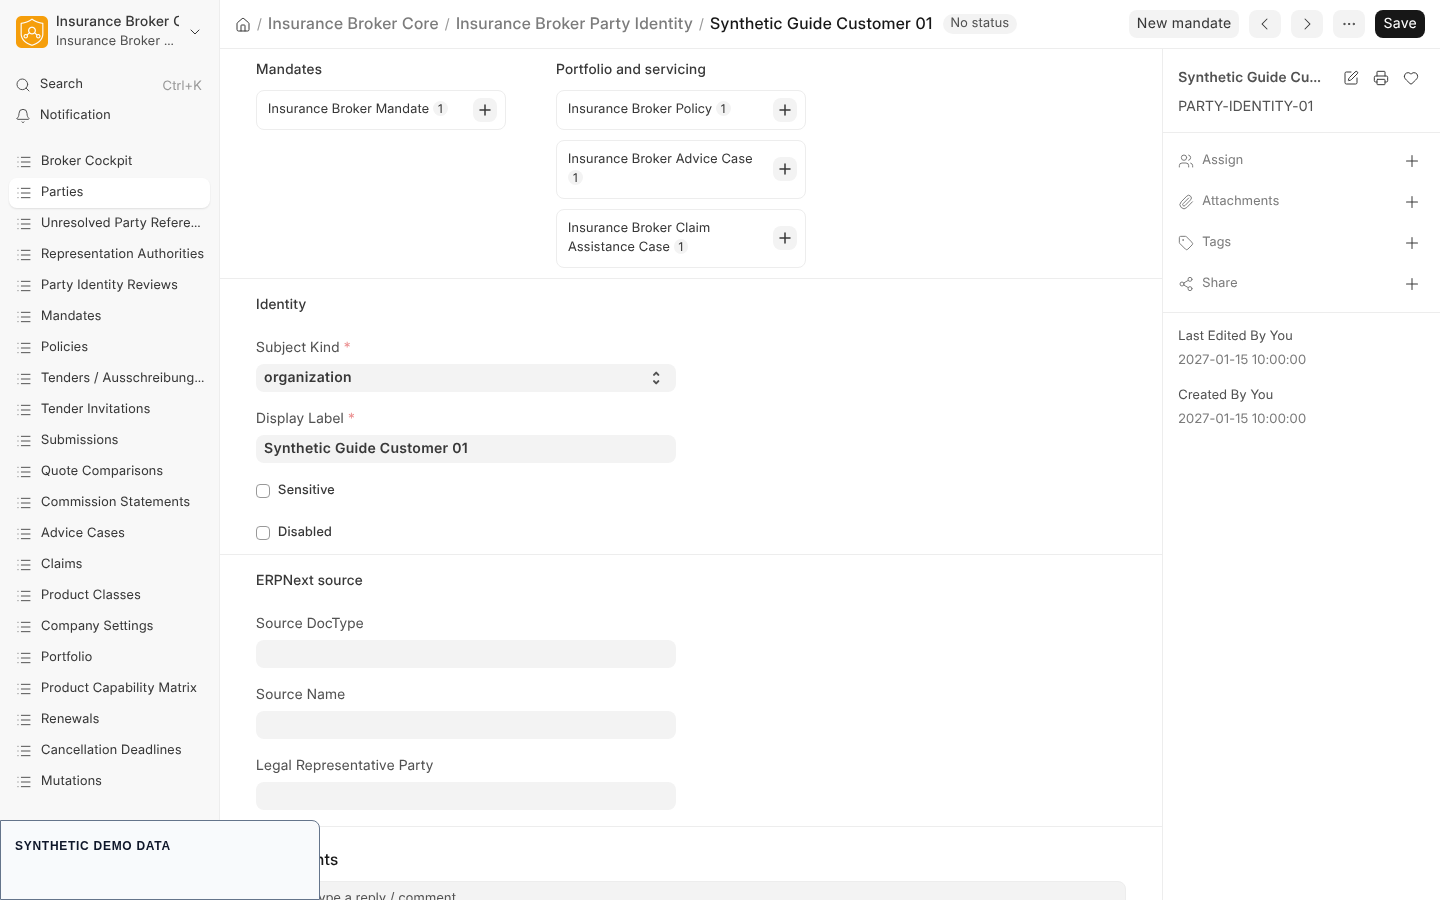
Task: Click the edit title pencil icon
Action: (x=1351, y=78)
